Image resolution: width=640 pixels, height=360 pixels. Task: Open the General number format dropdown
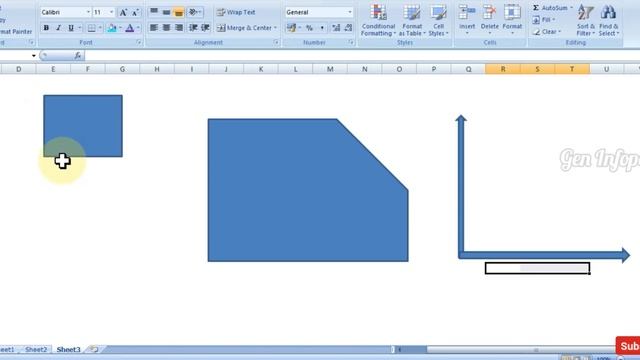tap(350, 12)
